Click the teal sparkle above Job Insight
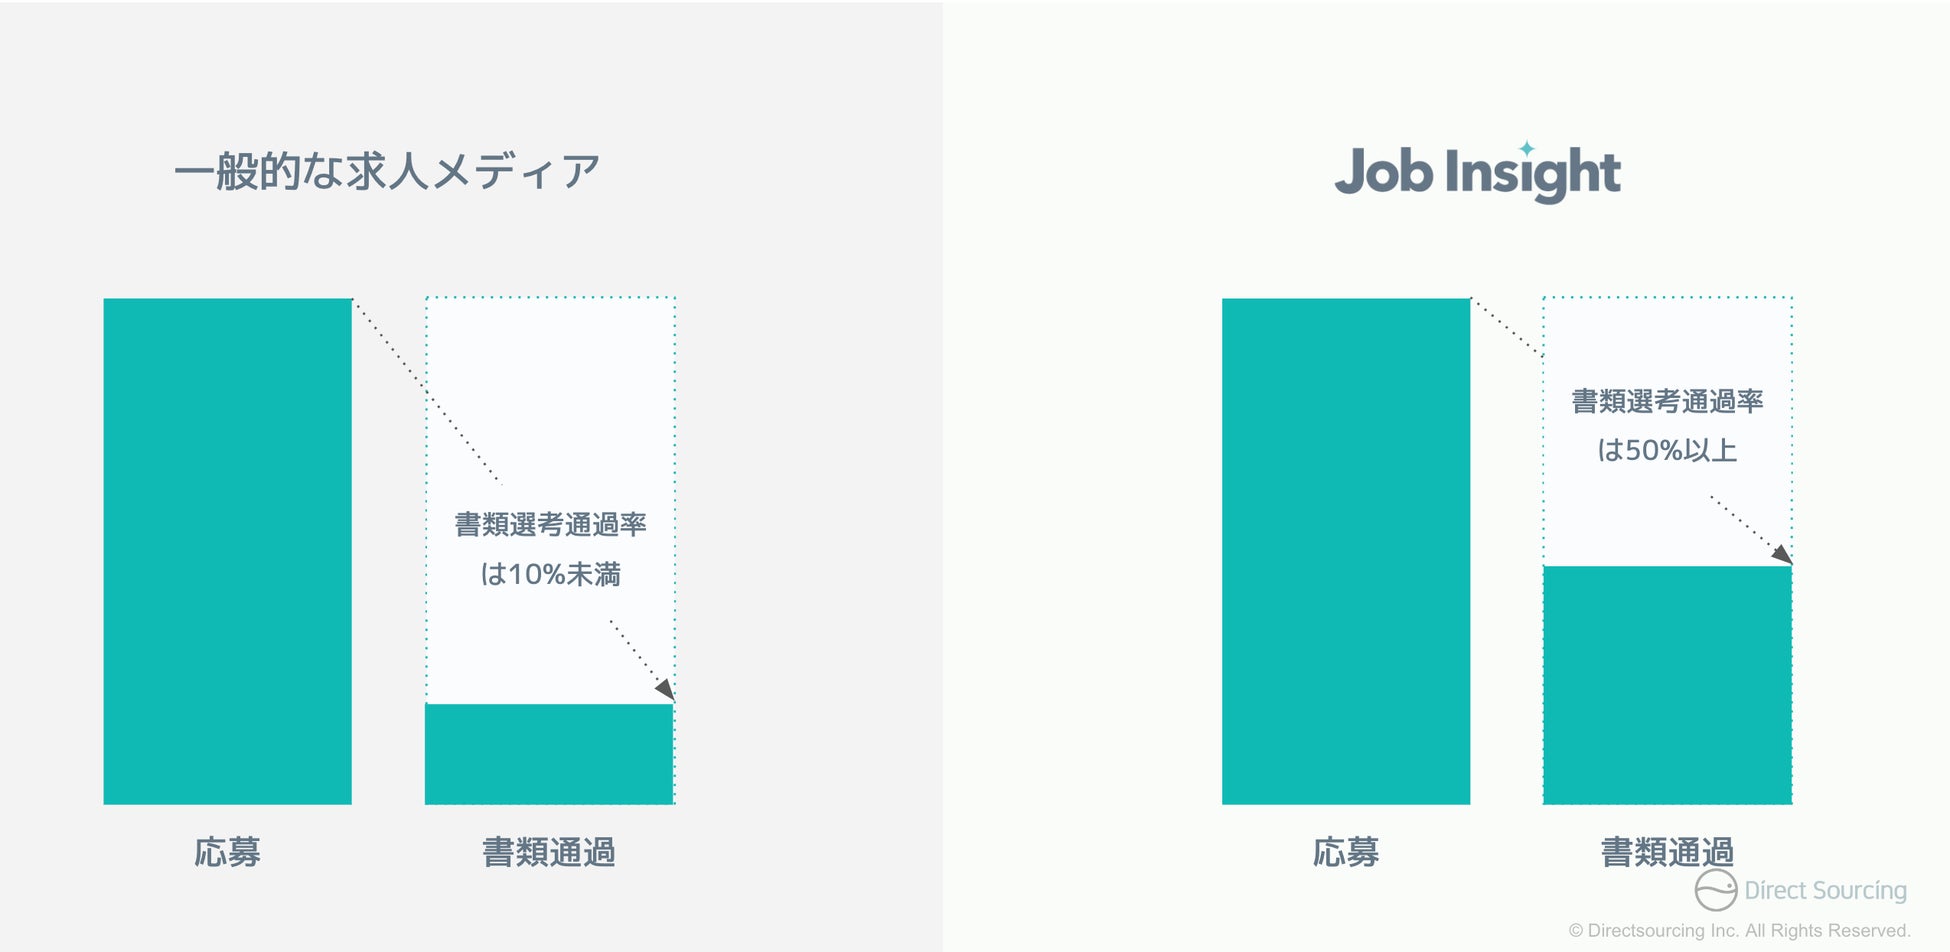Viewport: 1950px width, 952px height. pyautogui.click(x=1526, y=149)
